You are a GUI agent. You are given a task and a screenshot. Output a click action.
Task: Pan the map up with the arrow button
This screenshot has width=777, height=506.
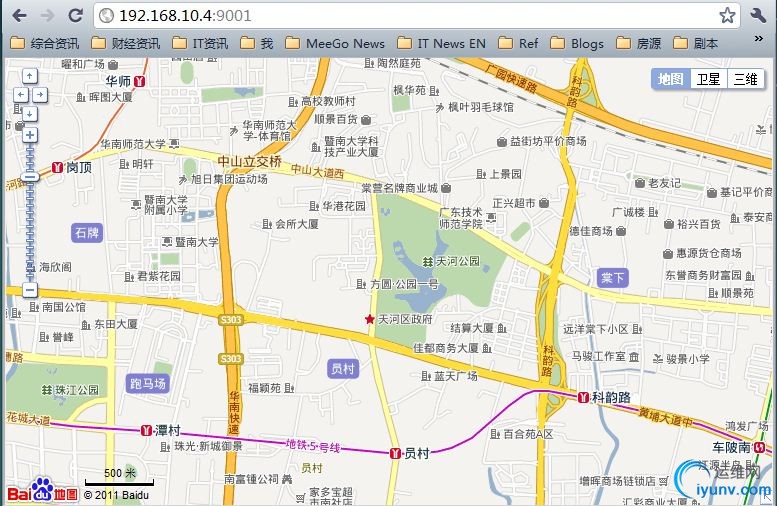tap(30, 76)
